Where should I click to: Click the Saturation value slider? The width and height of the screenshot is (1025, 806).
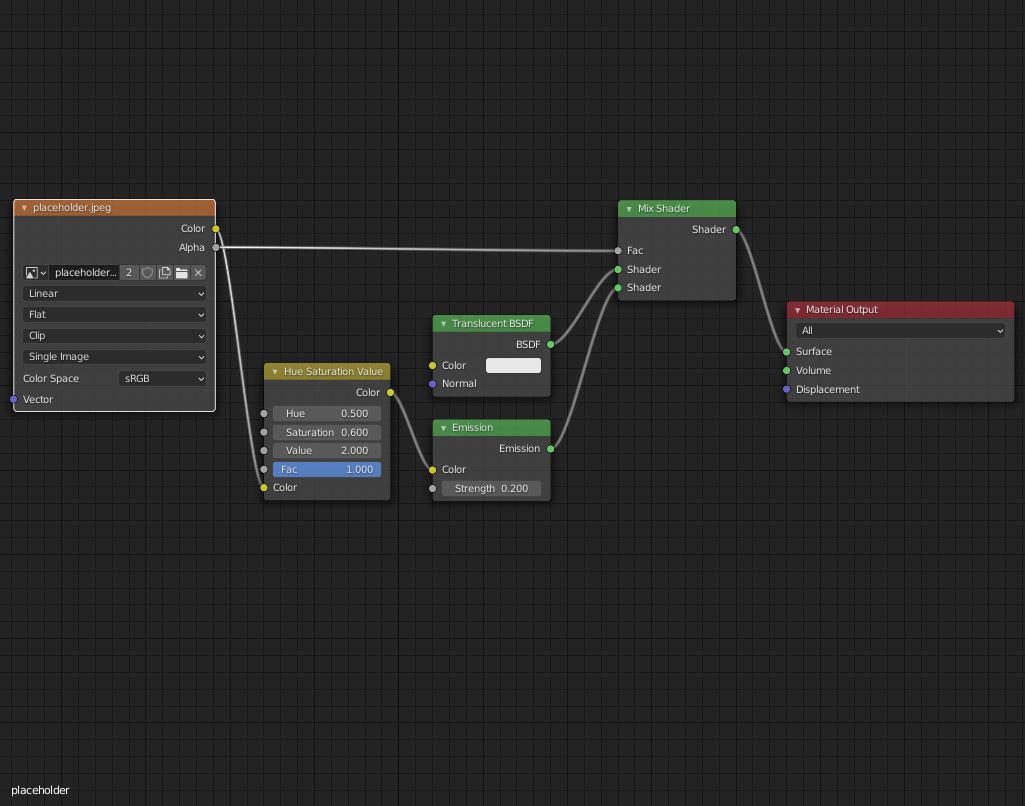click(x=327, y=432)
